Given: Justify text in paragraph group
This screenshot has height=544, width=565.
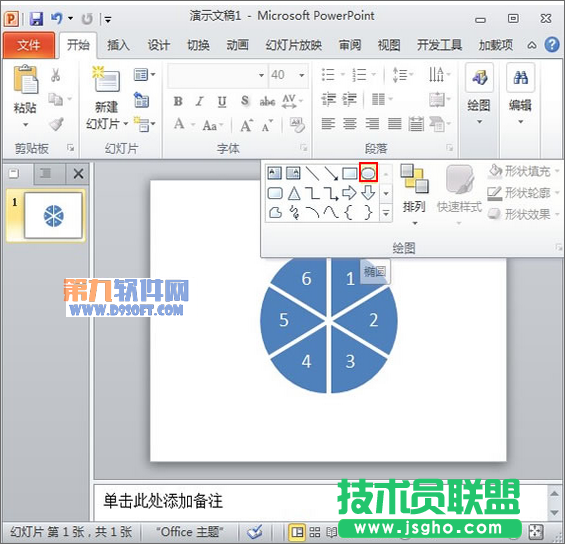Looking at the screenshot, I should (394, 124).
